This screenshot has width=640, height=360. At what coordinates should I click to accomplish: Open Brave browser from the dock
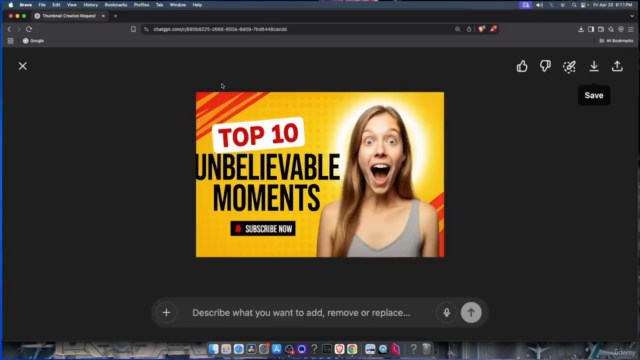click(x=339, y=349)
